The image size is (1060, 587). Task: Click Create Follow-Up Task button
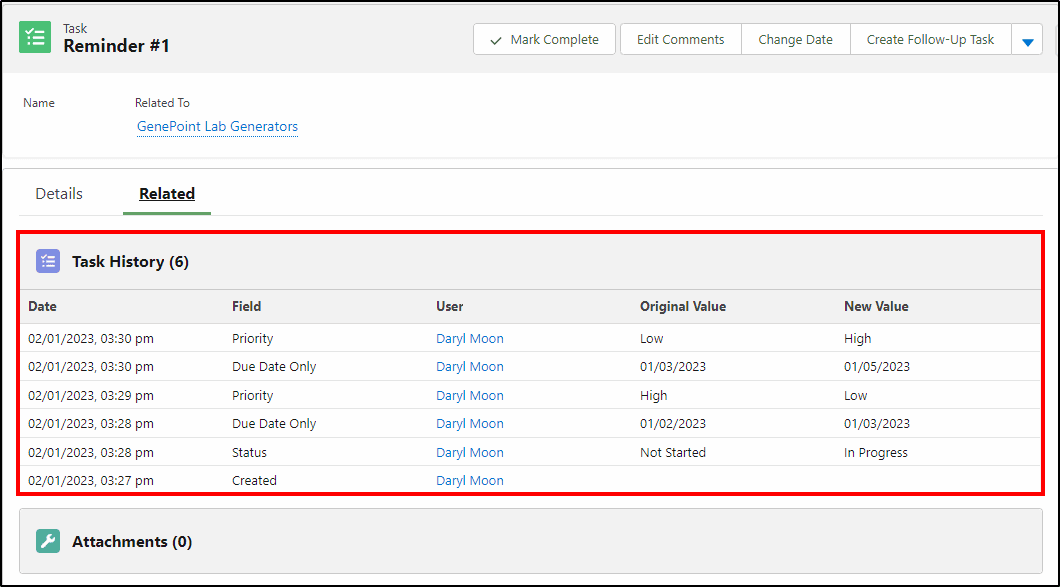click(x=930, y=40)
